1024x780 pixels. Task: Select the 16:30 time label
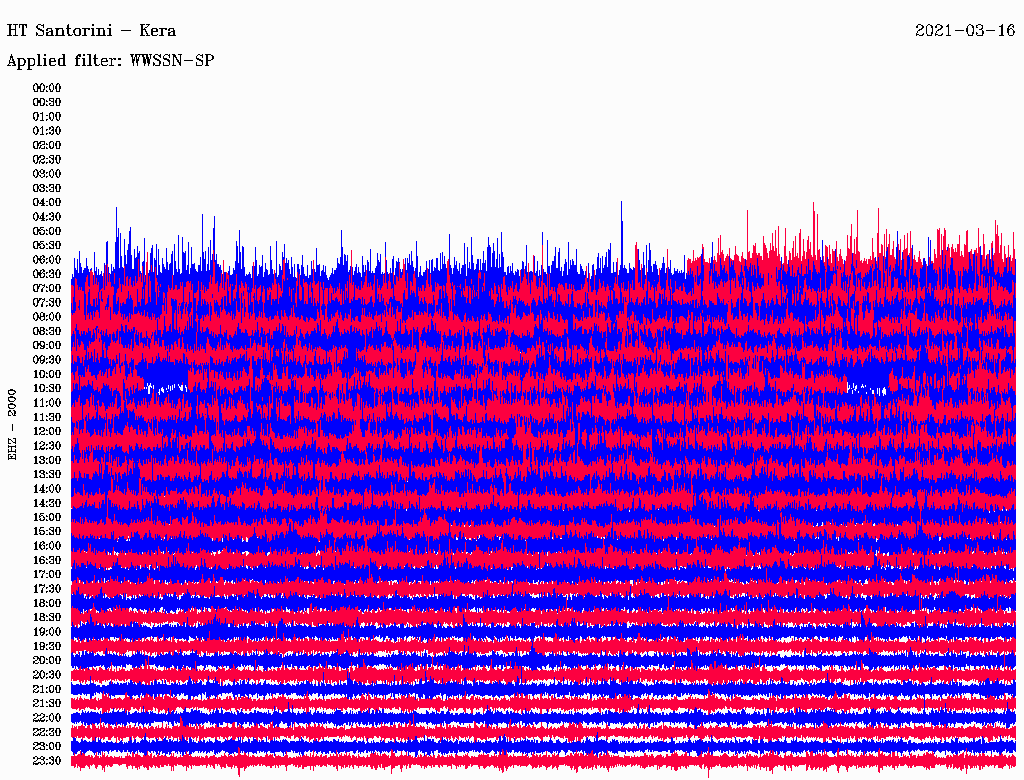47,561
